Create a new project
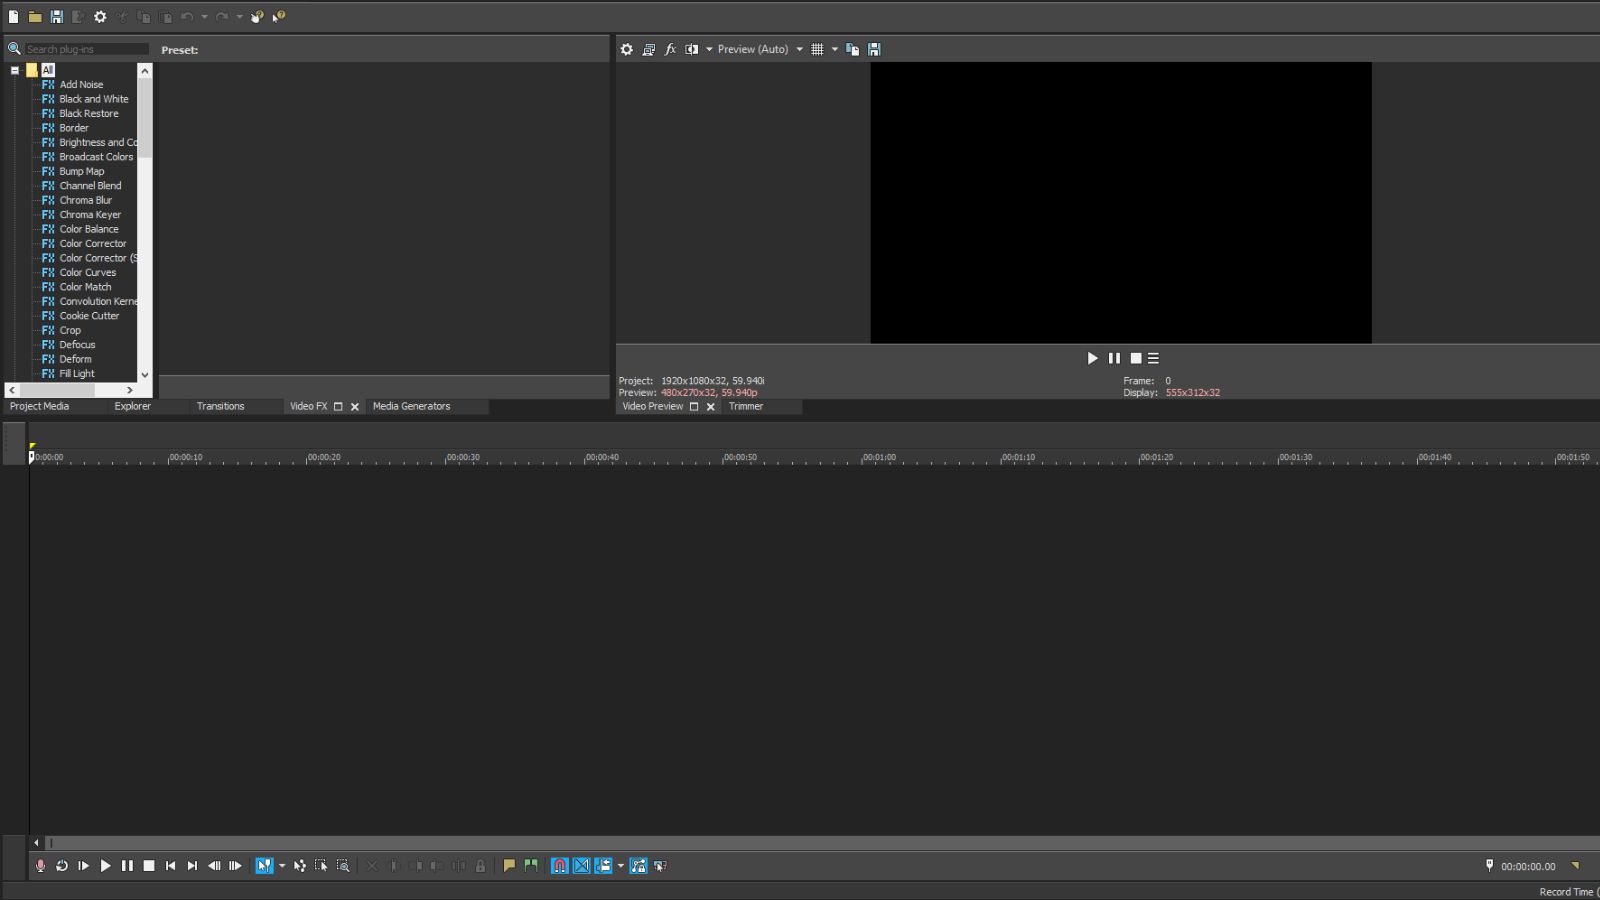 [x=14, y=16]
